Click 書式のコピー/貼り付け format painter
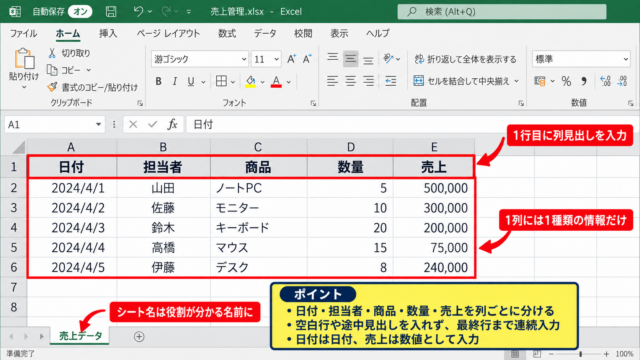This screenshot has height=360, width=640. pos(93,87)
